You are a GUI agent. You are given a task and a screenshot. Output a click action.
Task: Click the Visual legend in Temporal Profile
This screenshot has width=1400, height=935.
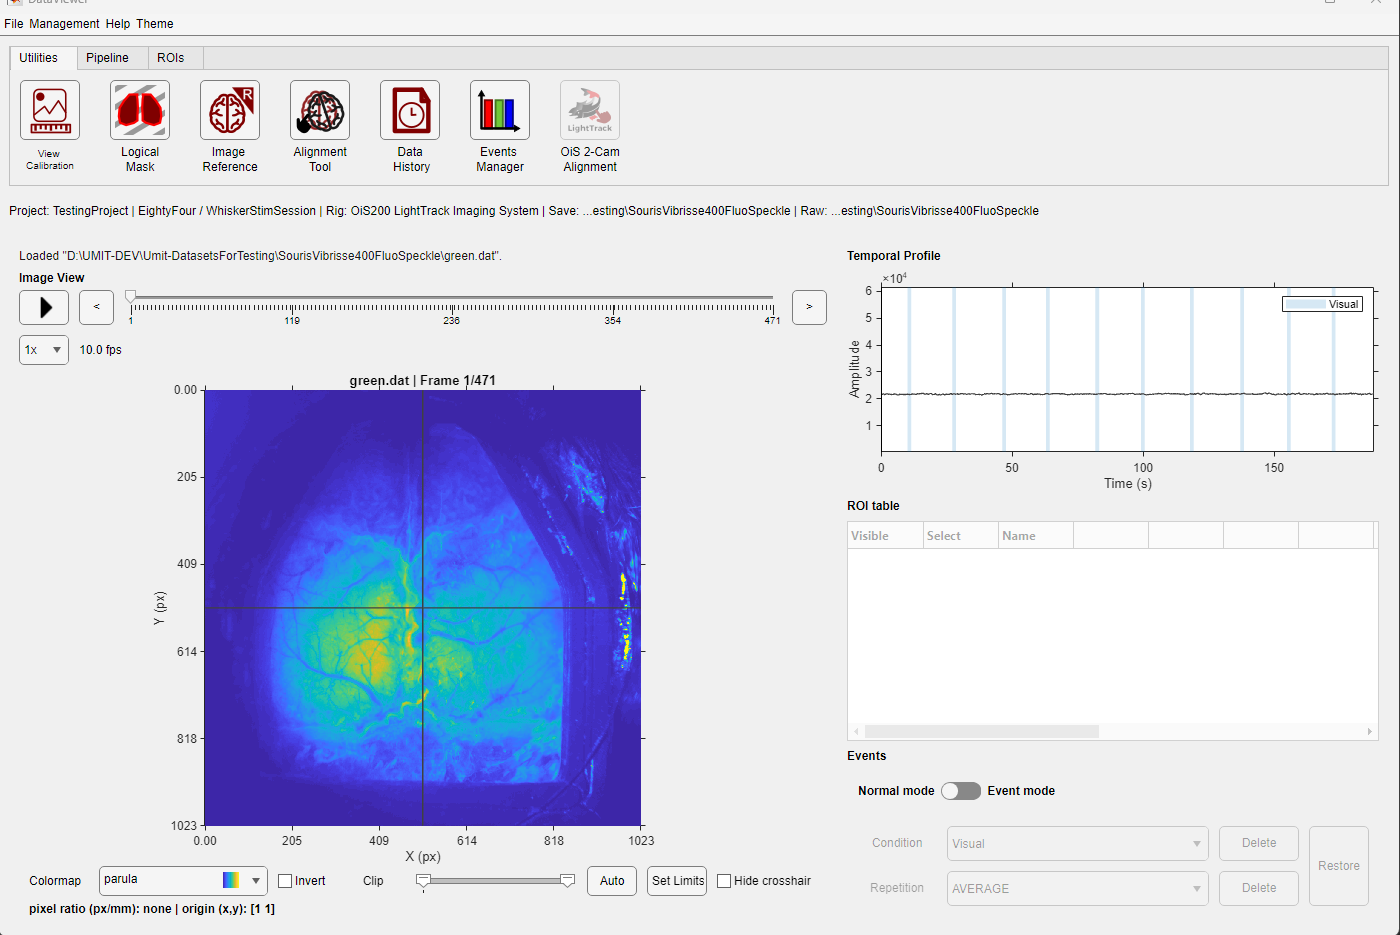(1322, 304)
